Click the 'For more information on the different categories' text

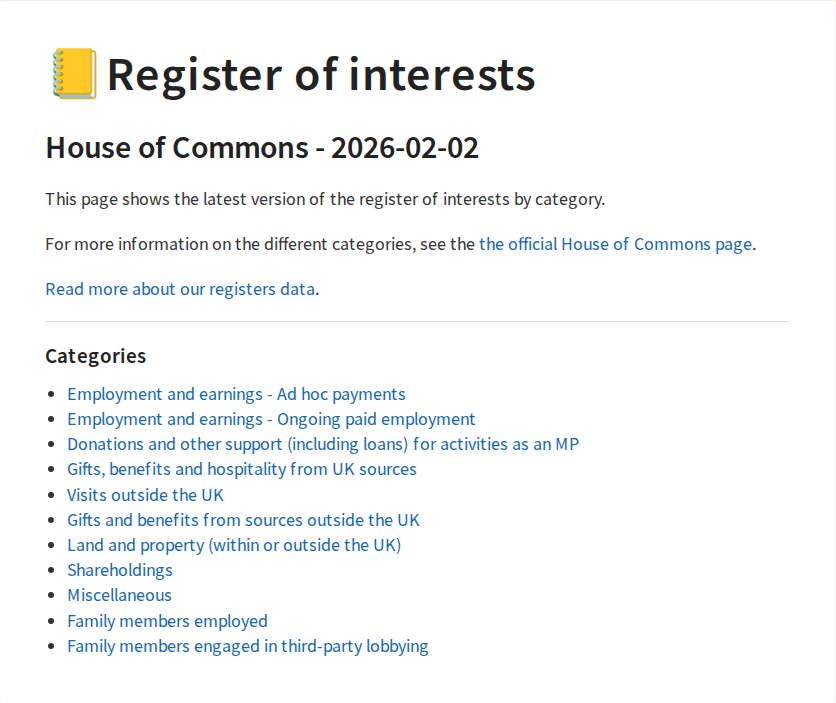tap(260, 244)
